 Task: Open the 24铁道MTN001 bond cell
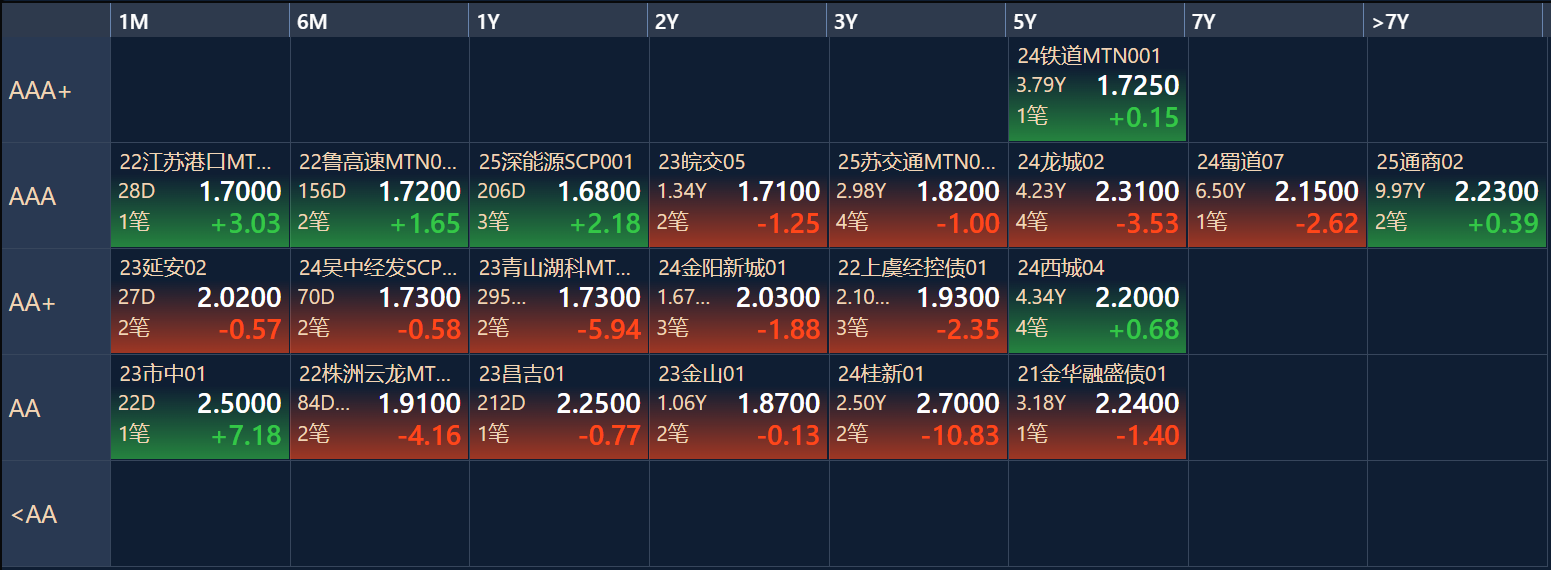tap(1097, 90)
